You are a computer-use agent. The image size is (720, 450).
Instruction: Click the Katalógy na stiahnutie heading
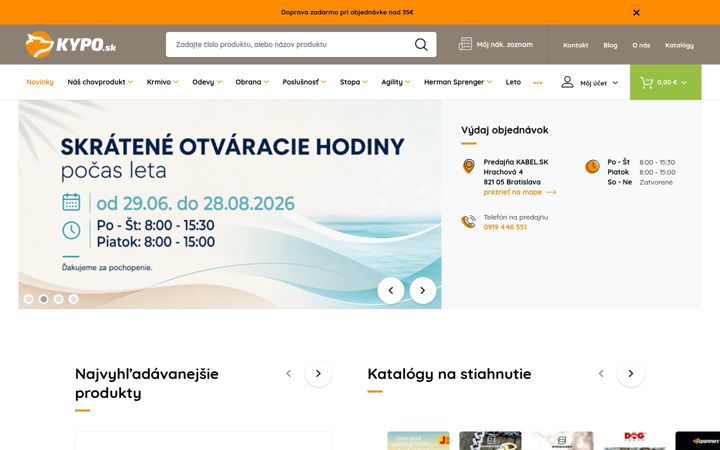pos(449,374)
